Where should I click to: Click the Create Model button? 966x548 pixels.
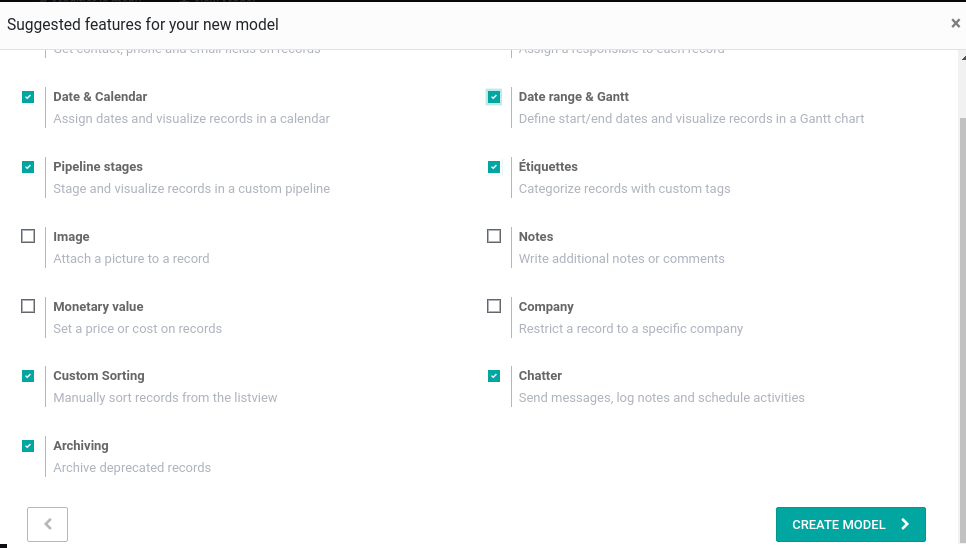850,524
